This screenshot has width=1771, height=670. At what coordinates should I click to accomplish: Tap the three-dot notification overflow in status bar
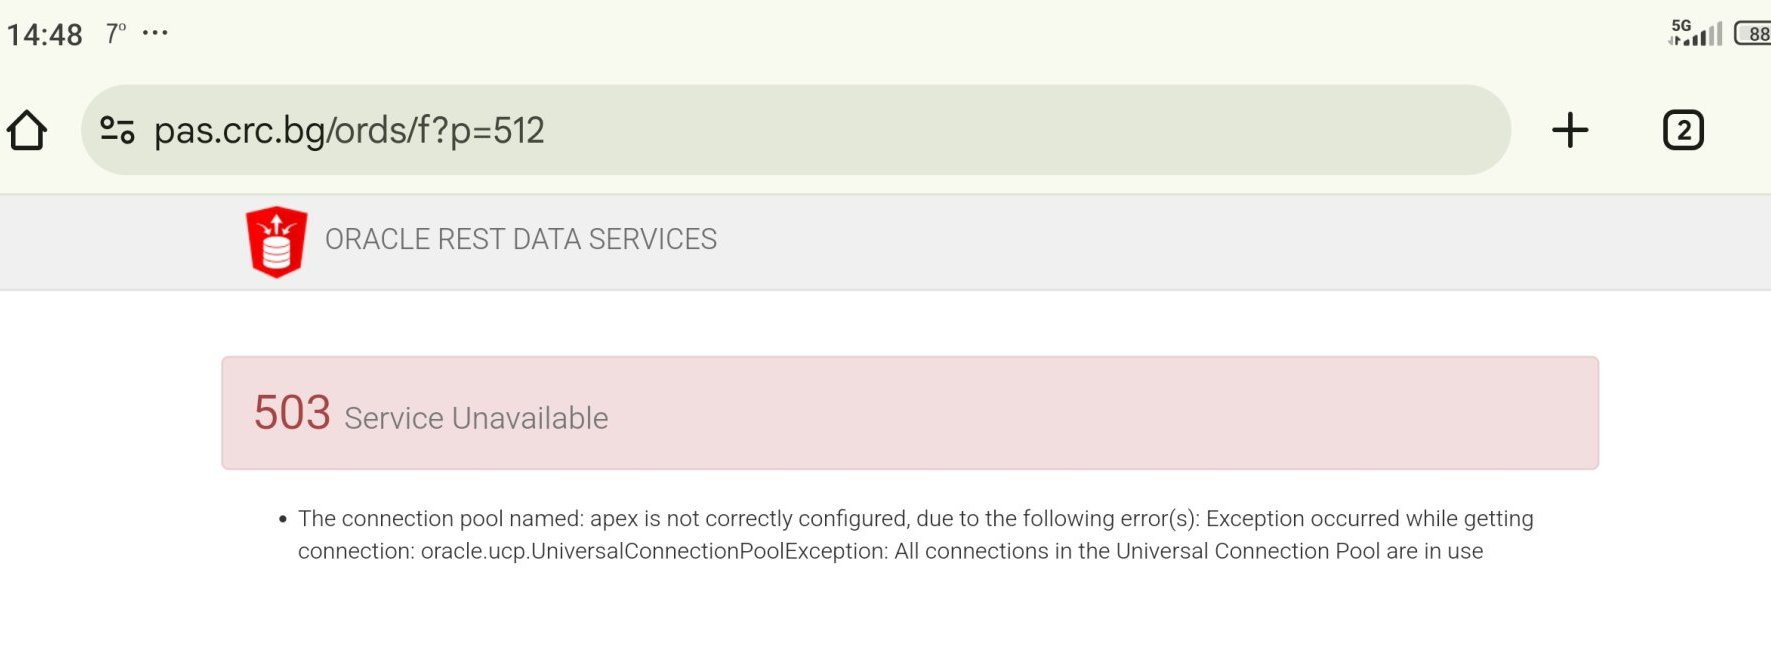pos(155,33)
